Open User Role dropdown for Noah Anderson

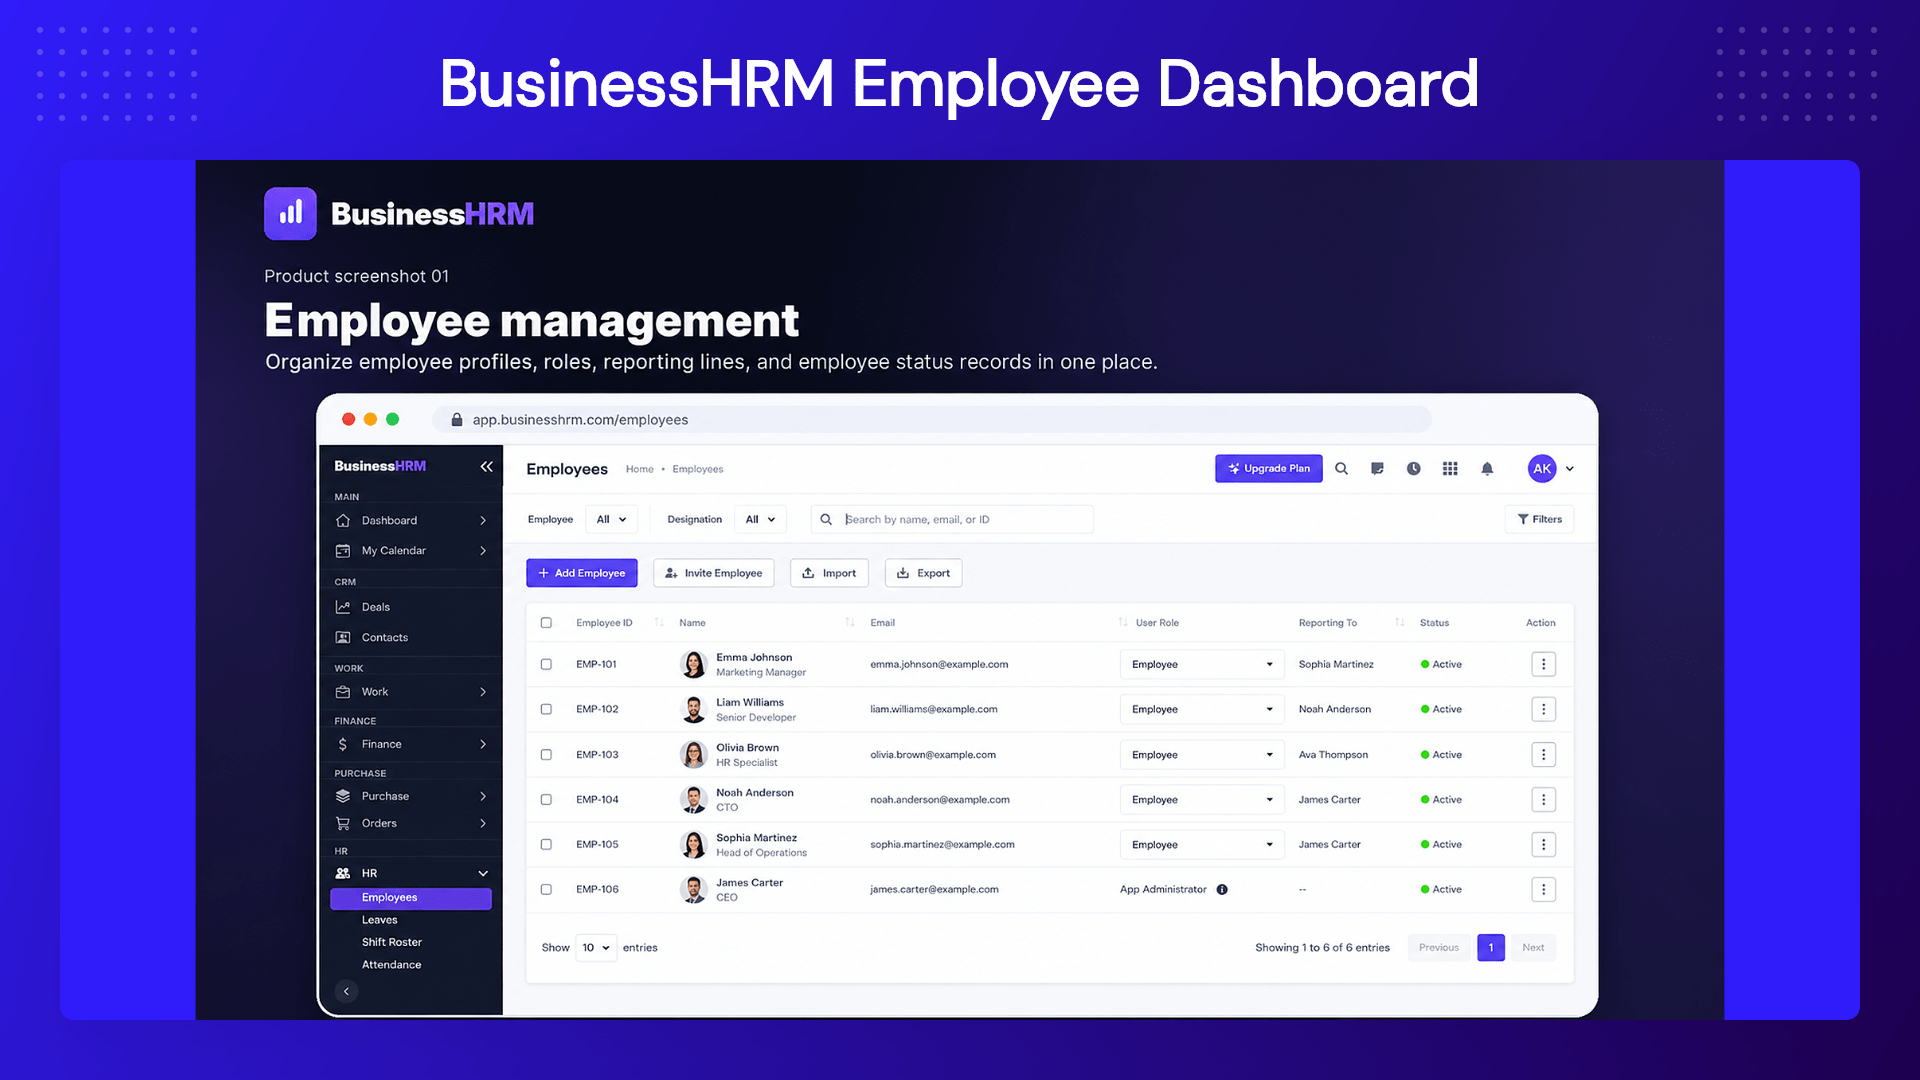click(1201, 799)
